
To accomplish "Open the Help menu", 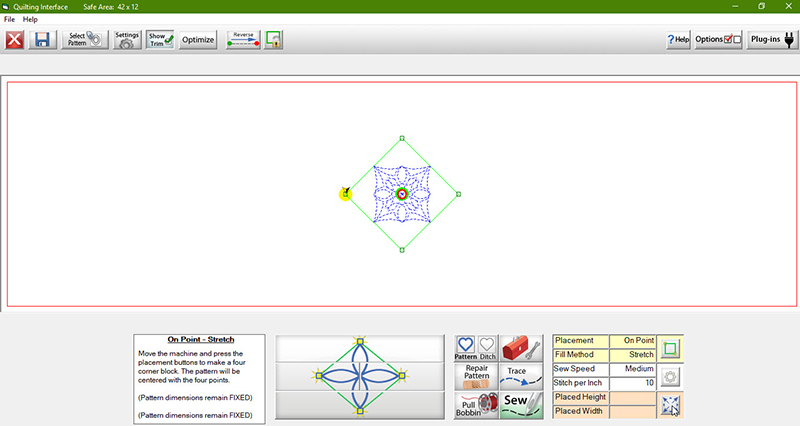I will (x=30, y=19).
